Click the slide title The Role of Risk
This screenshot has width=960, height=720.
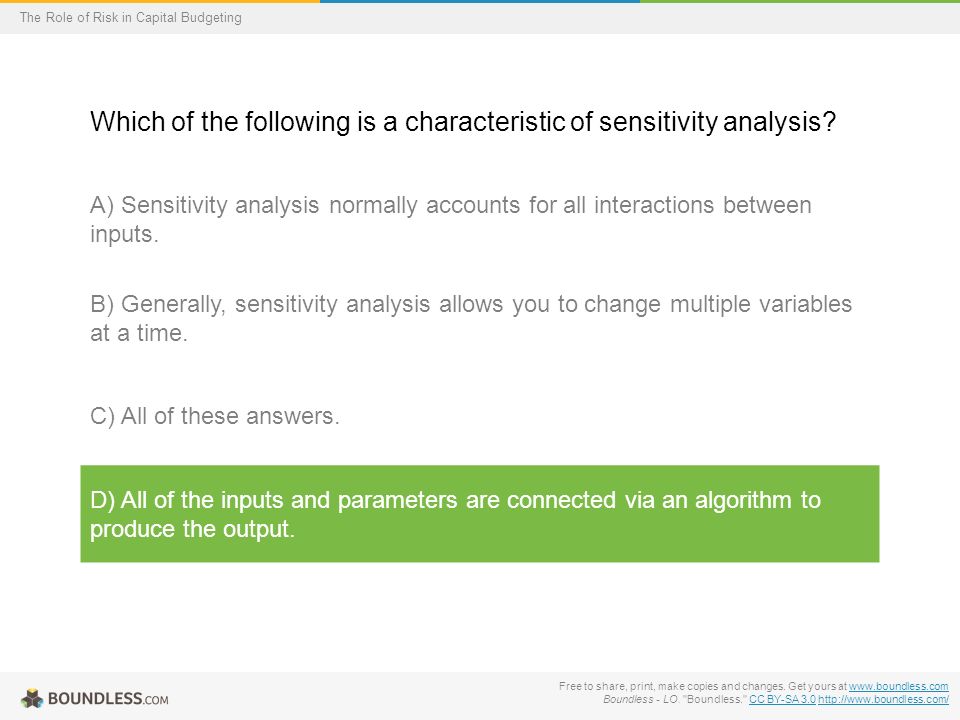[130, 18]
